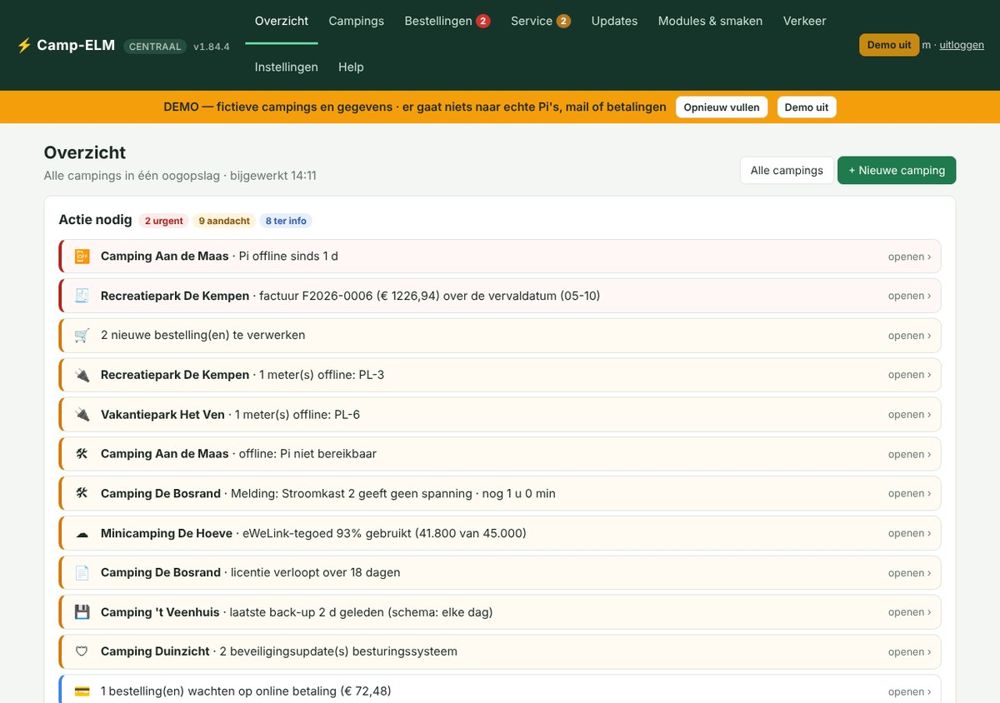The height and width of the screenshot is (703, 1000).
Task: Click Opnieuw vullen in the demo banner
Action: [x=721, y=107]
